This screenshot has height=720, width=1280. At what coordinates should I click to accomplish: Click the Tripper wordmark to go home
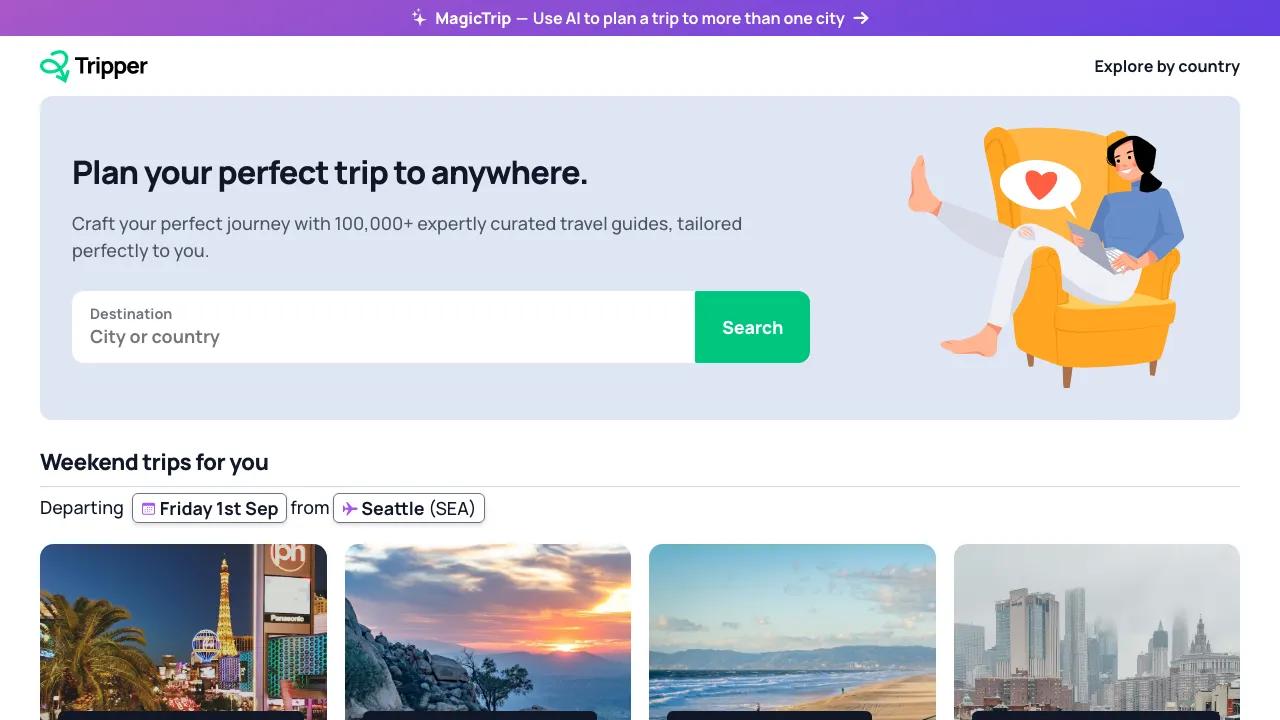[111, 66]
